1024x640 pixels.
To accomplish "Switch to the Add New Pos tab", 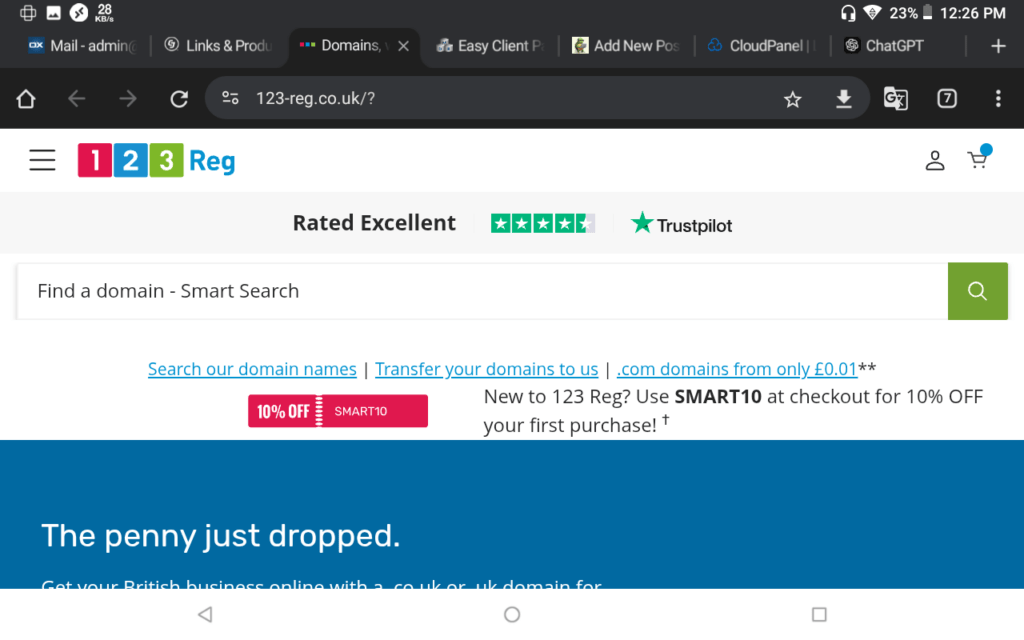I will 626,46.
